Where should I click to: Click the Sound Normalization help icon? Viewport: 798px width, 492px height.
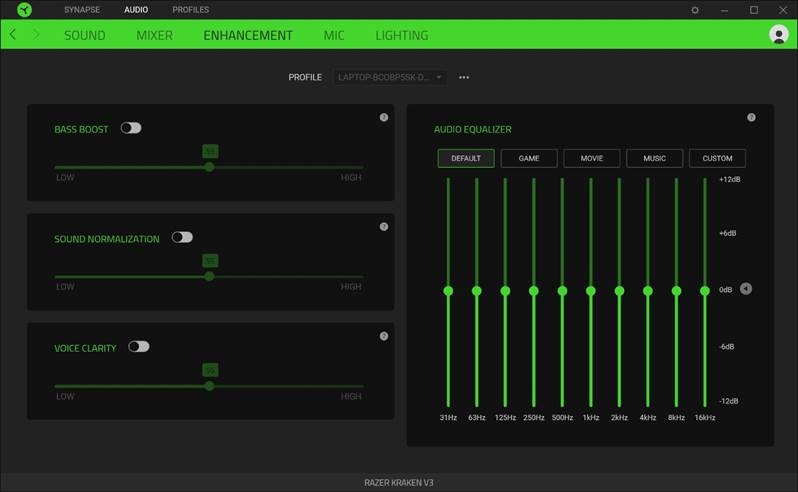click(x=384, y=227)
